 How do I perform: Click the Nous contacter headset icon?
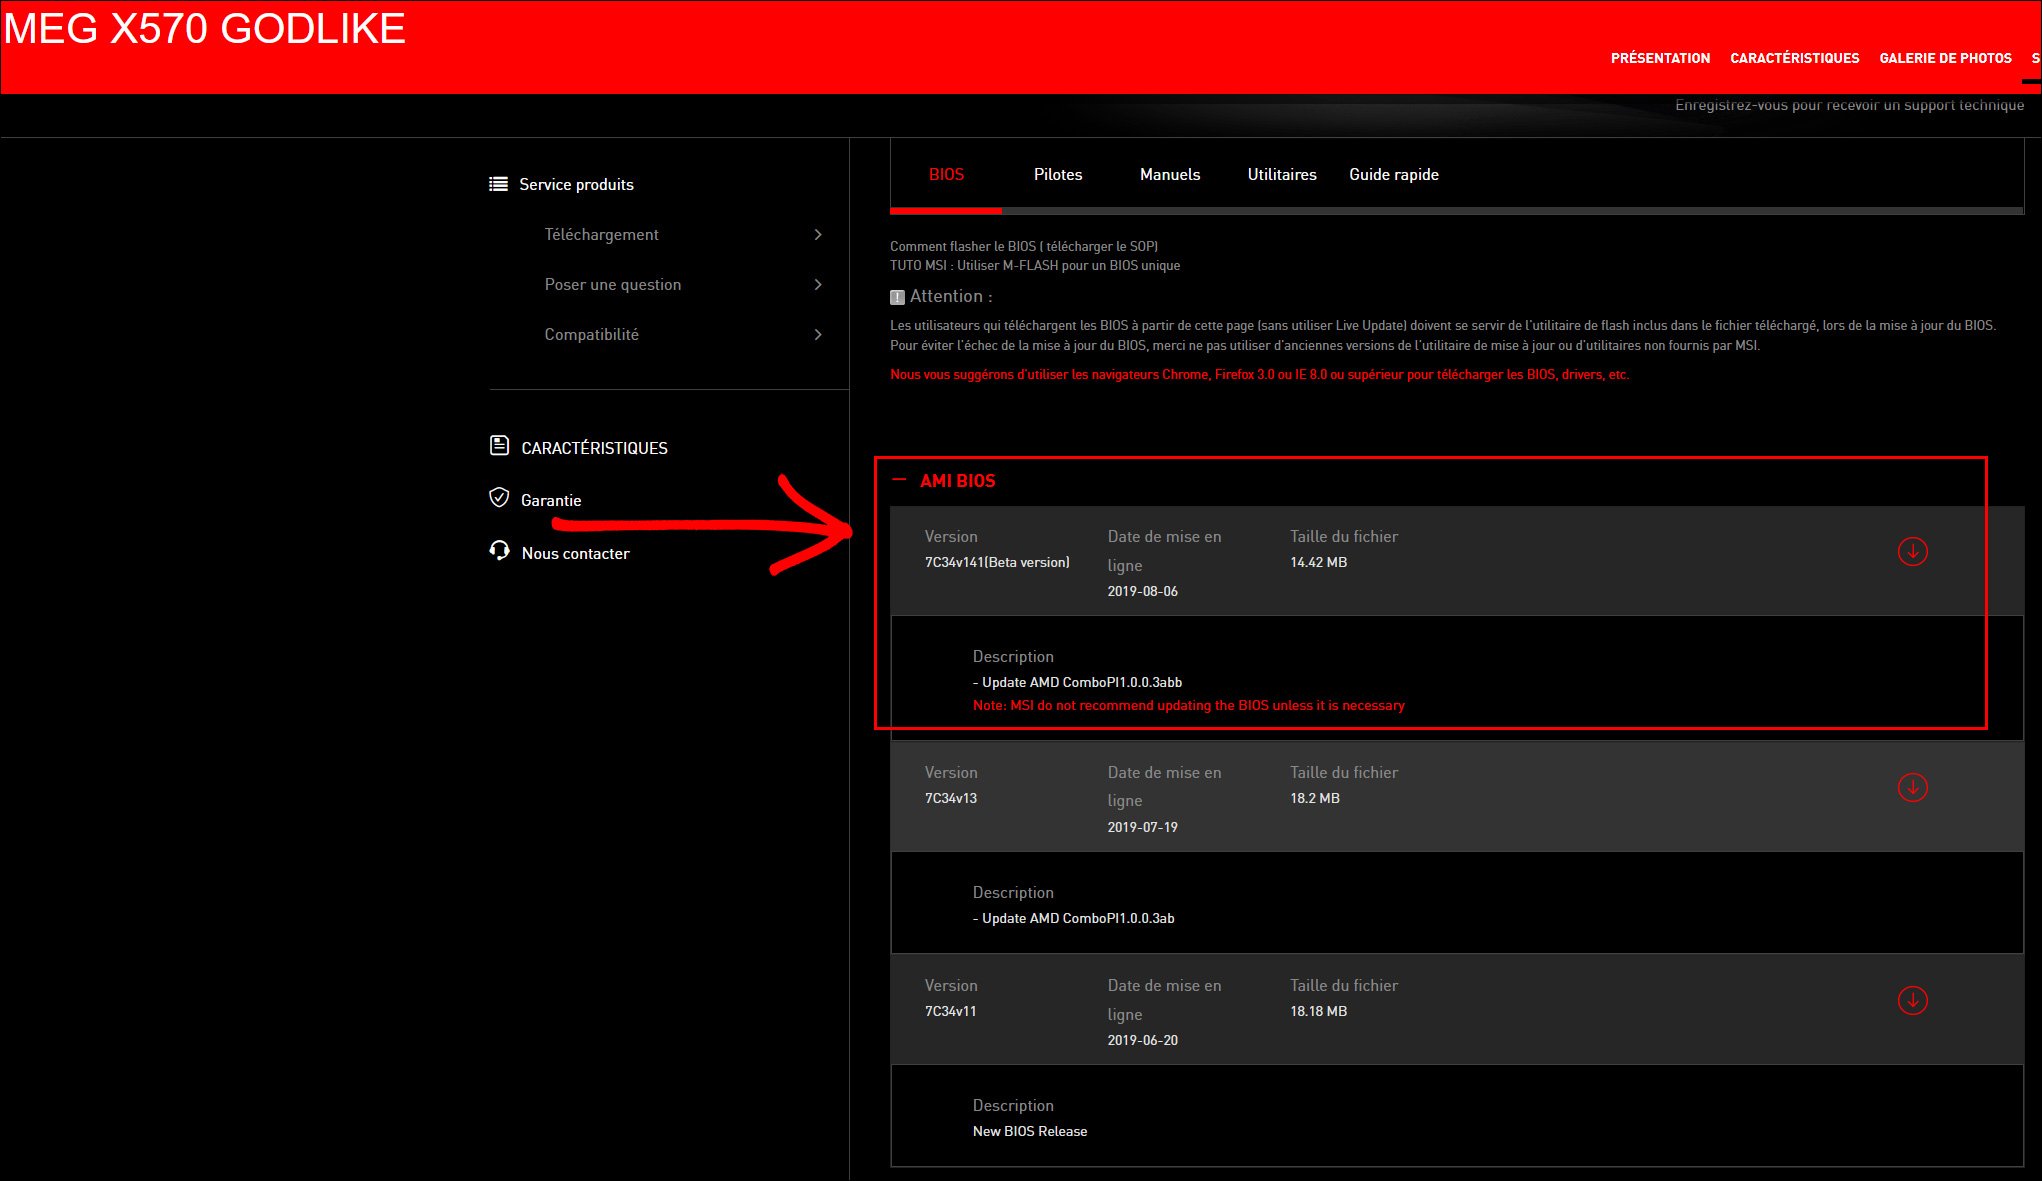pyautogui.click(x=499, y=551)
